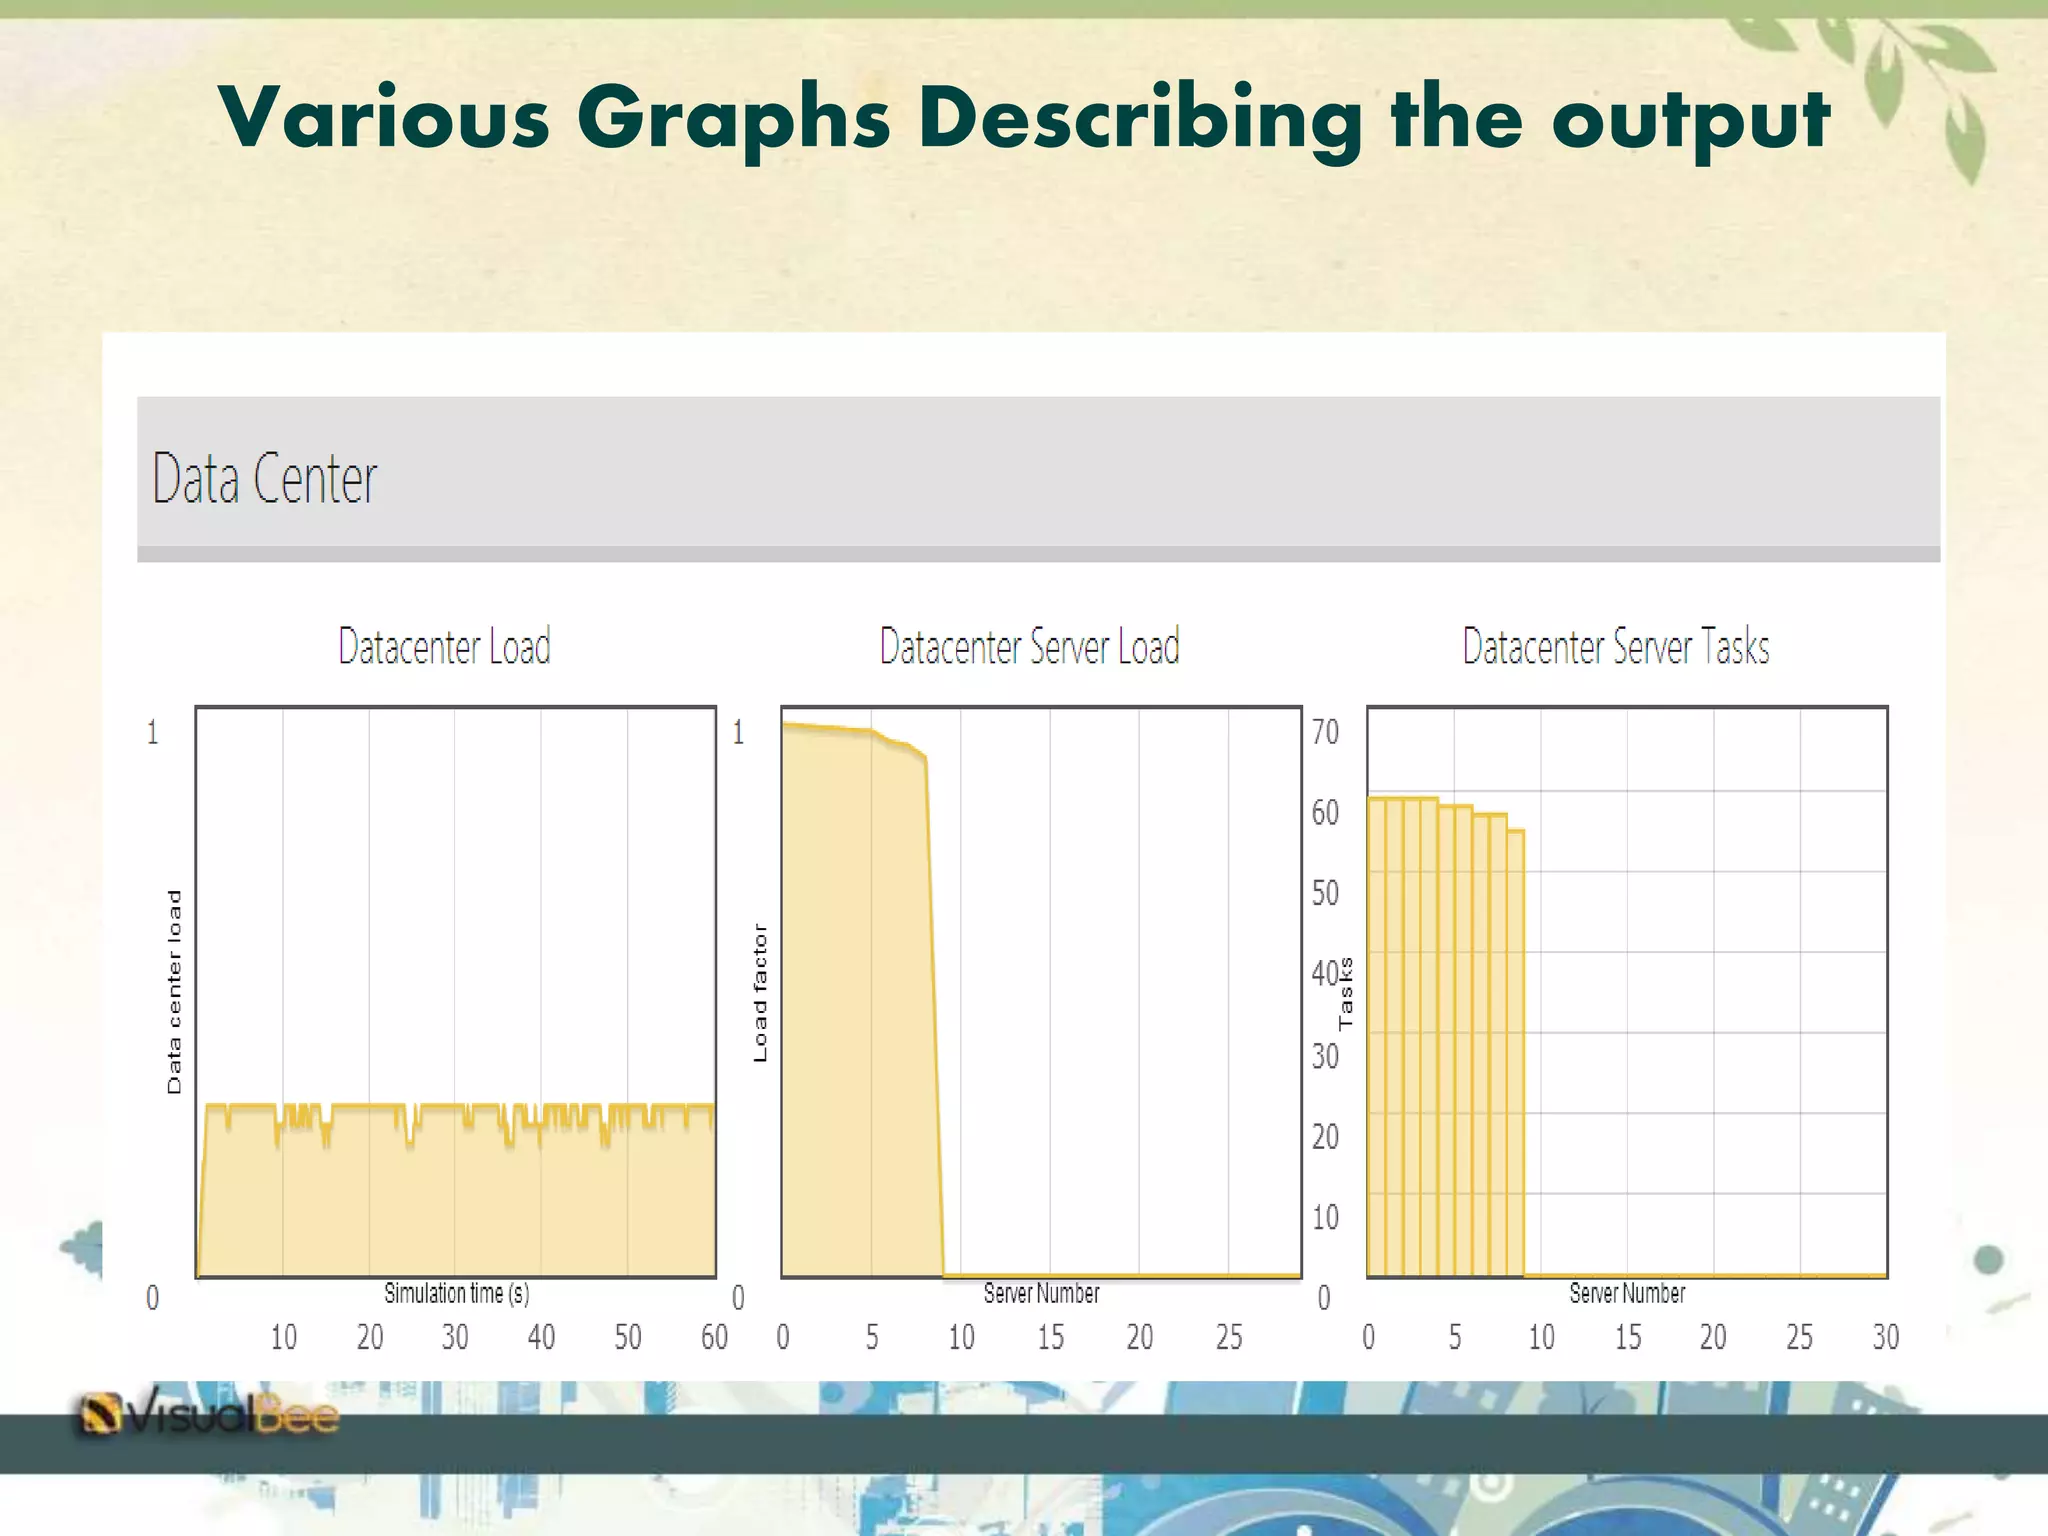Screen dimensions: 2048x1536
Task: Click the VisualBee logo
Action: pyautogui.click(x=208, y=1414)
